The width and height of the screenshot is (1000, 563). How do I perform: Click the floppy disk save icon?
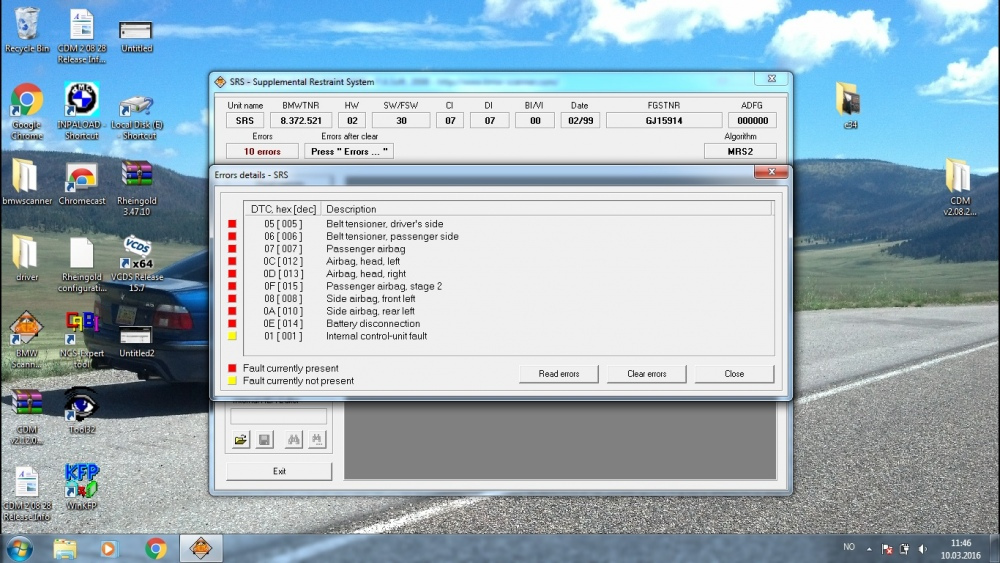pyautogui.click(x=265, y=440)
